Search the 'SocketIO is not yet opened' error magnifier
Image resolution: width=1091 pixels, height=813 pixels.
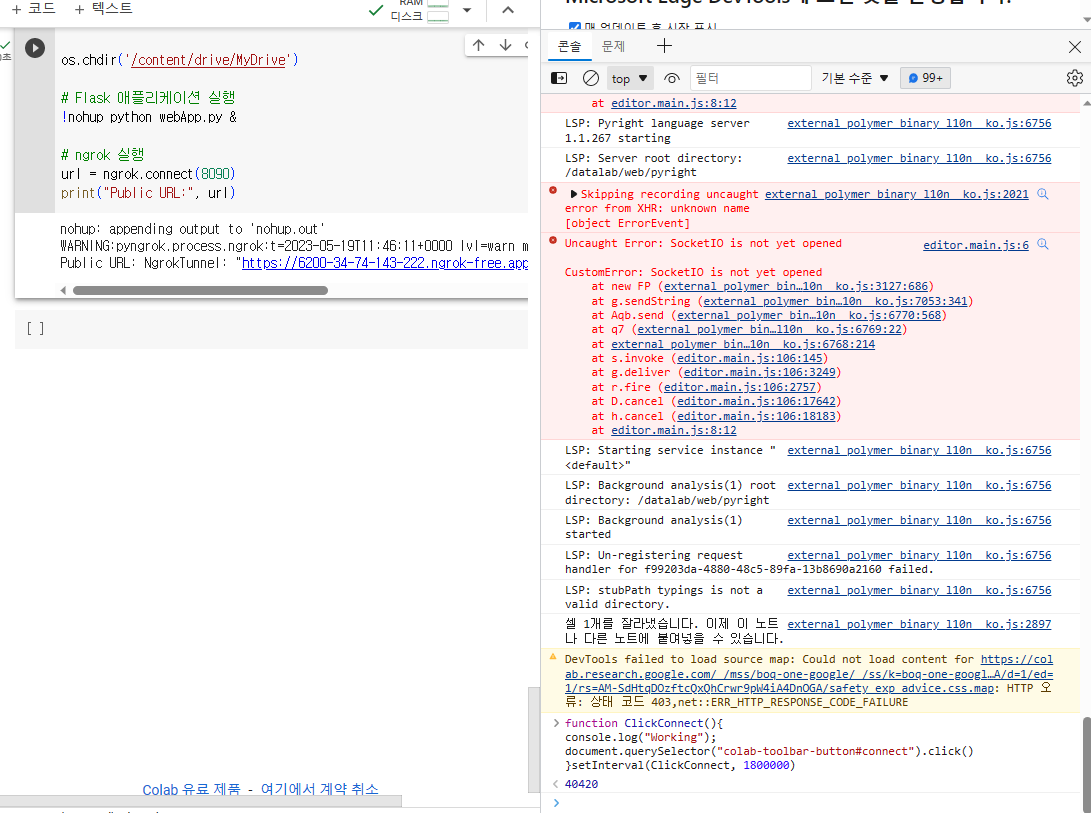tap(1042, 244)
